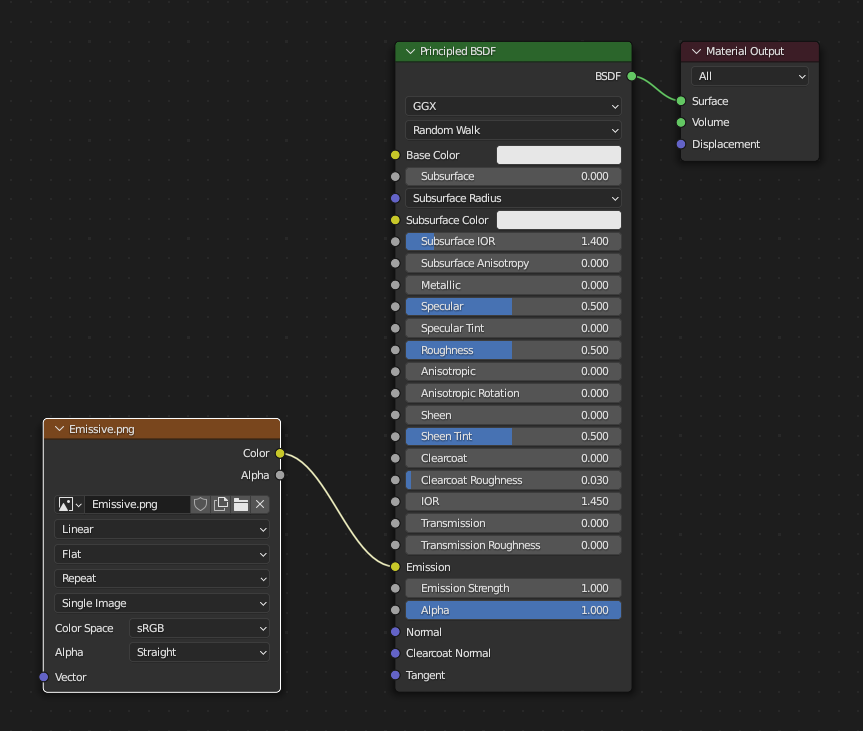Click the Subsurface Color swatch

[559, 220]
